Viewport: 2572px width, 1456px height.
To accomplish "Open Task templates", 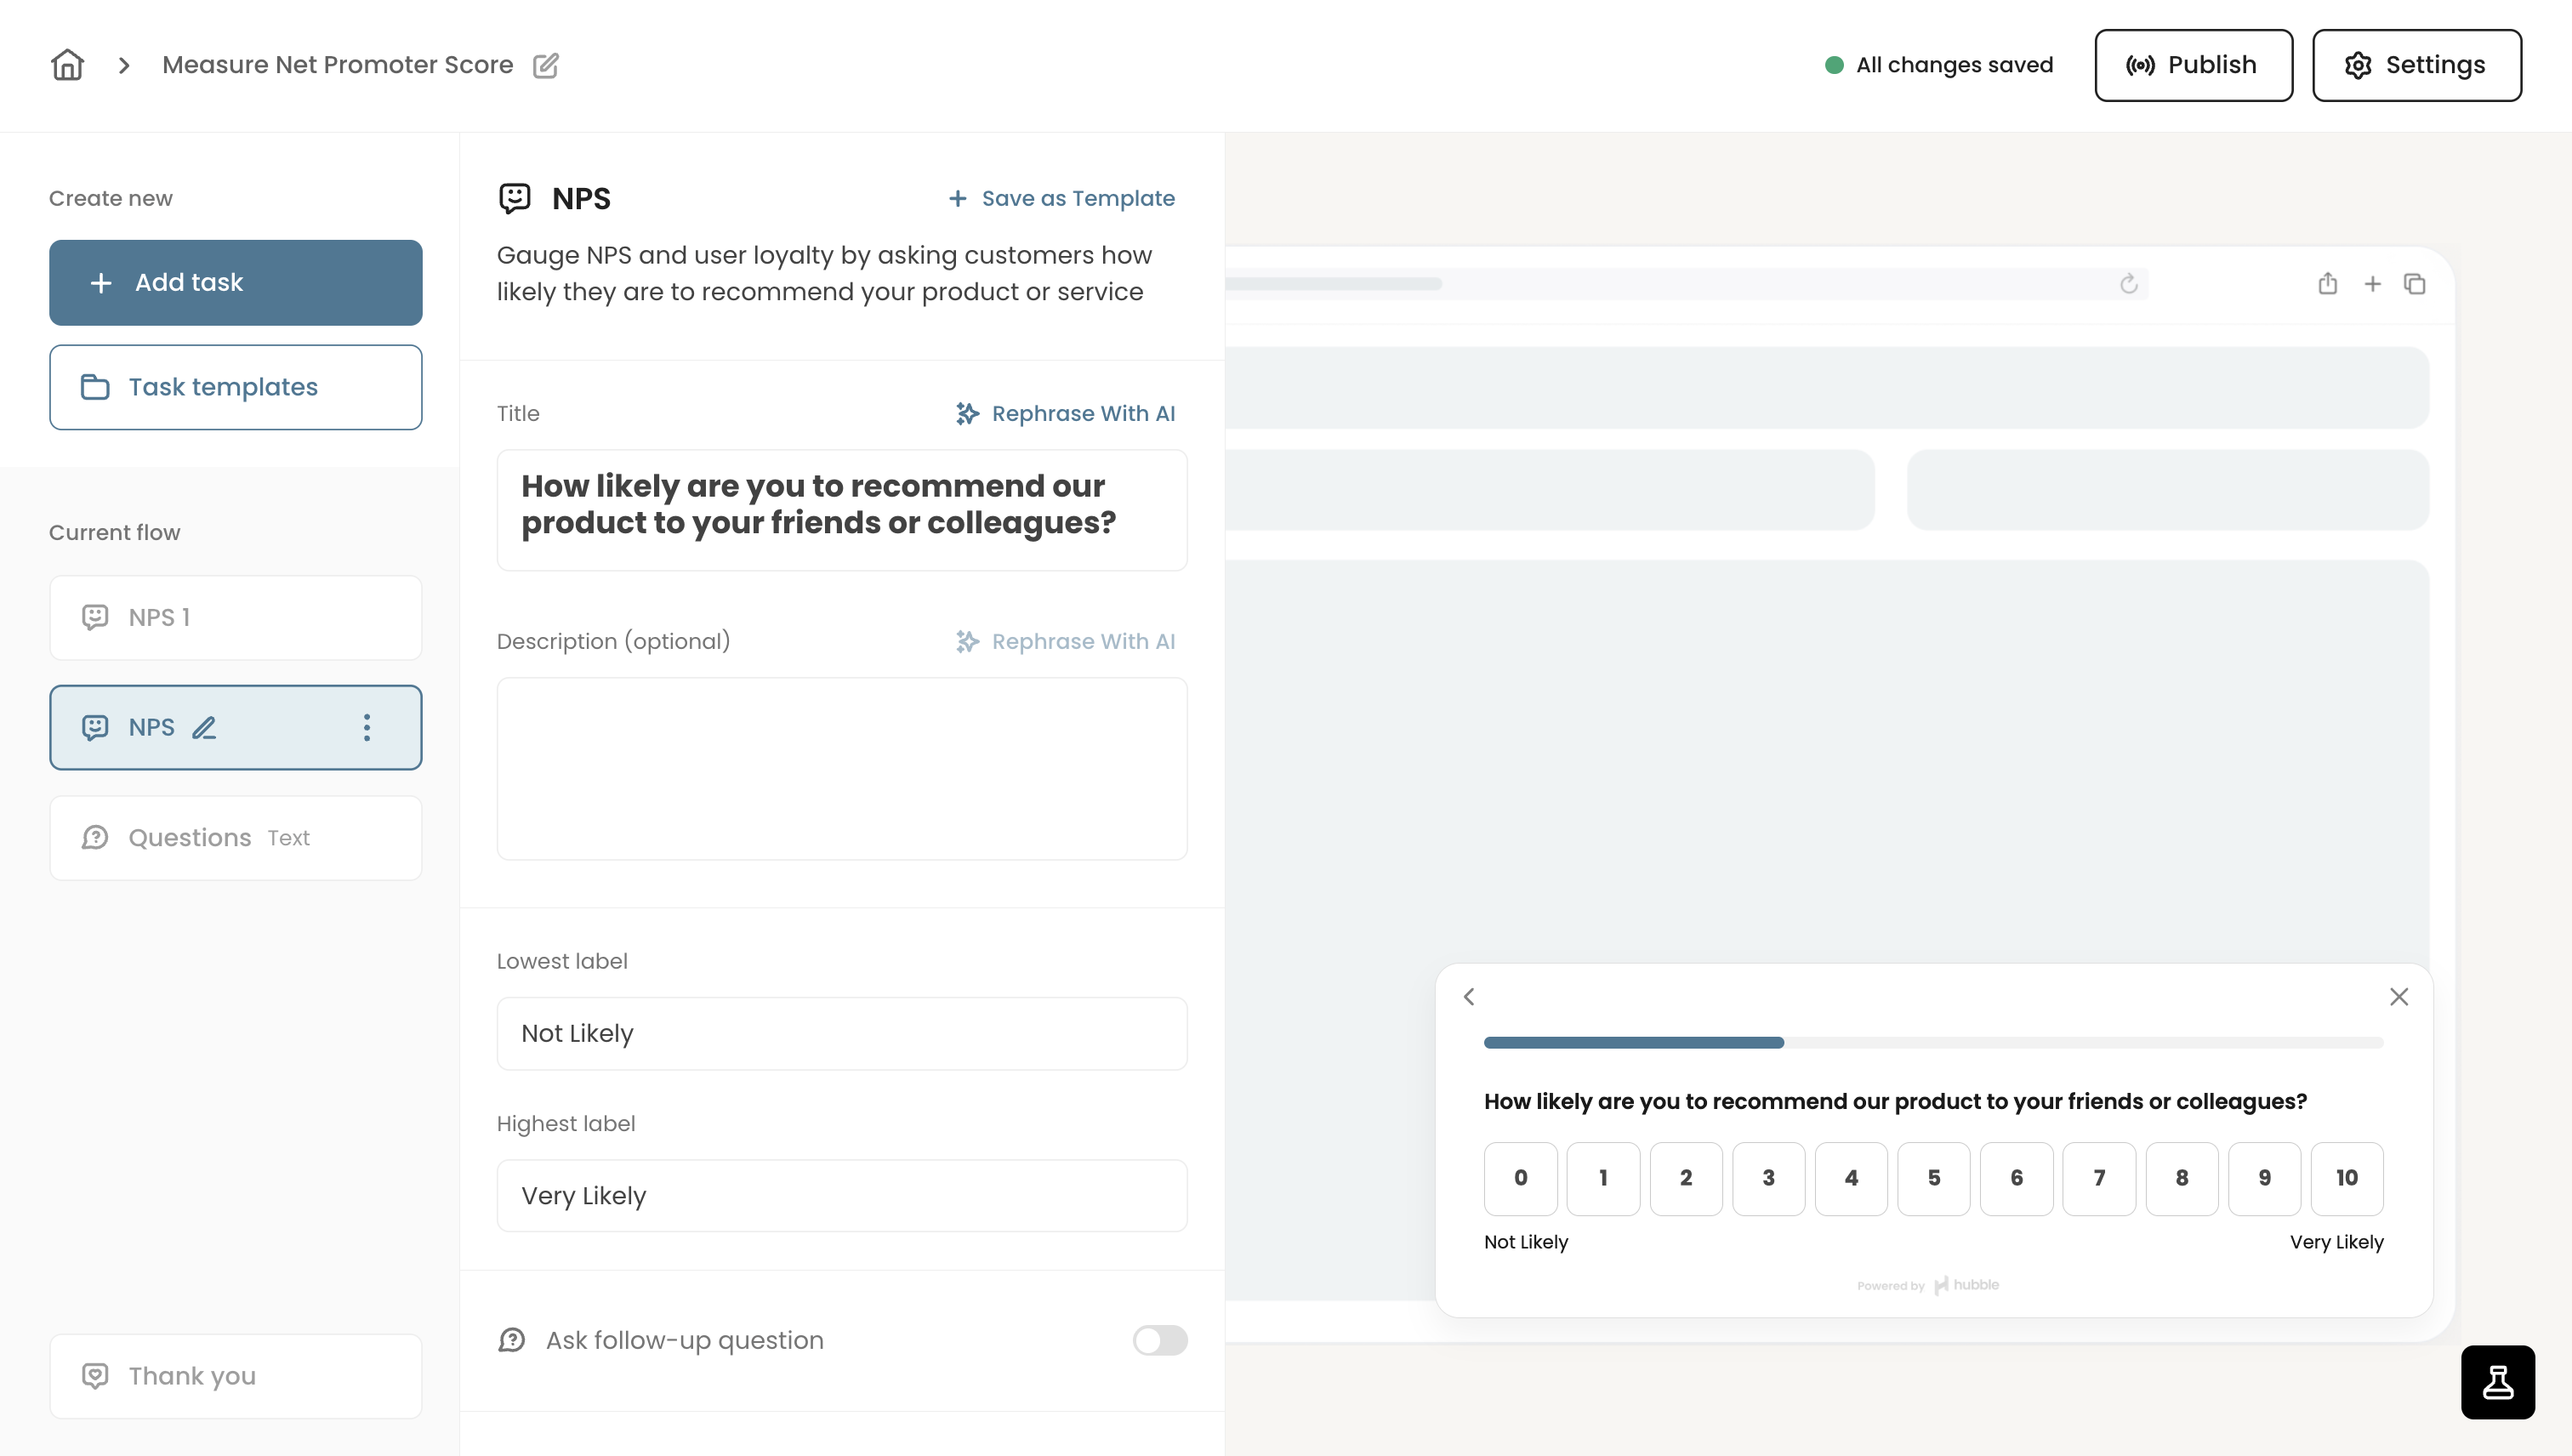I will click(x=236, y=387).
